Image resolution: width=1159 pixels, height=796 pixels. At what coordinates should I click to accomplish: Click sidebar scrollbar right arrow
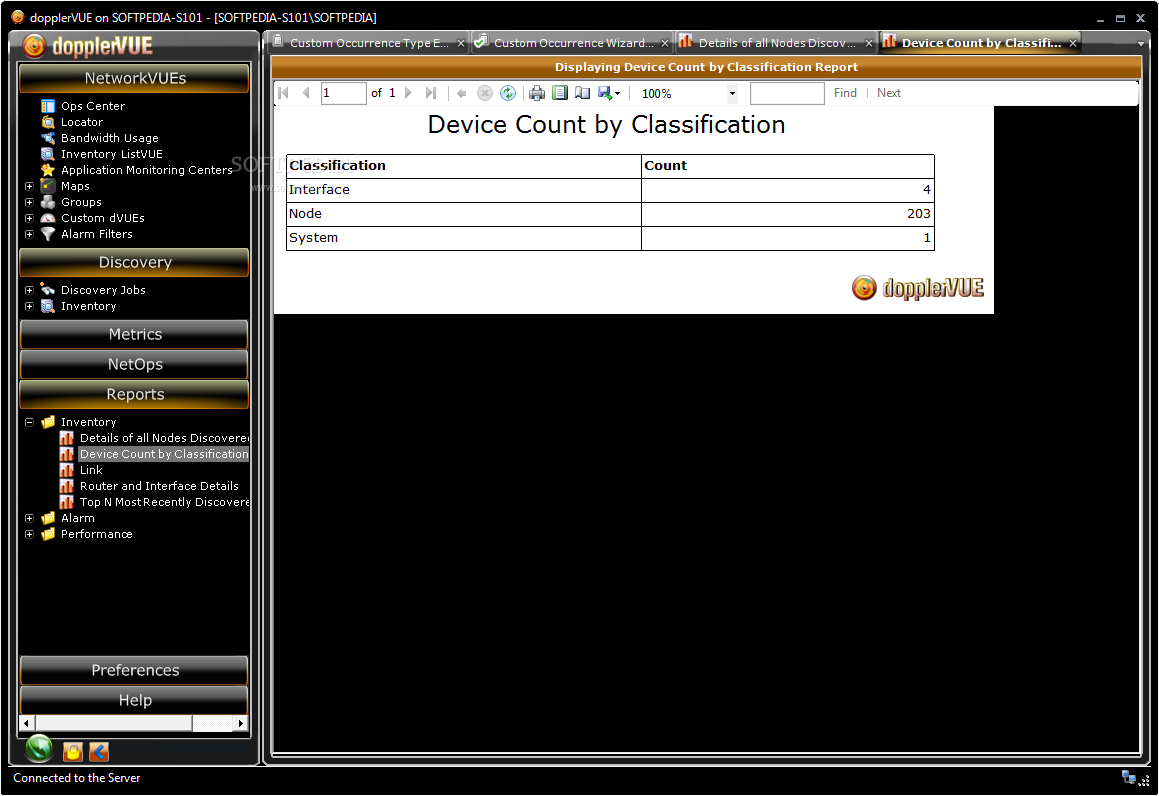coord(240,724)
